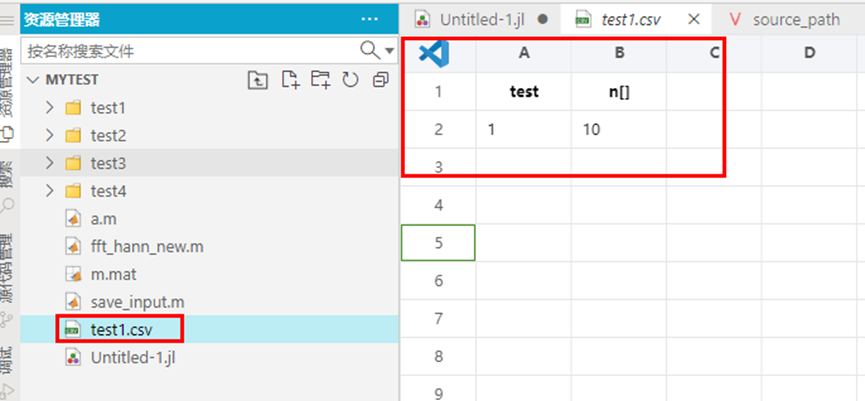865x401 pixels.
Task: Open the m.mat file
Action: [210, 274]
